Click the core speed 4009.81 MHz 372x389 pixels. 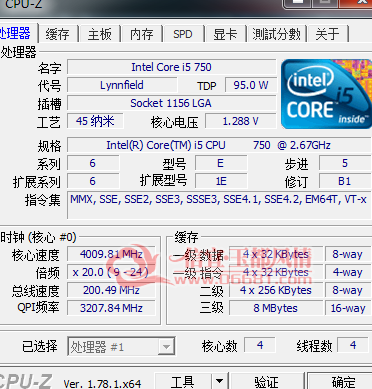click(111, 254)
